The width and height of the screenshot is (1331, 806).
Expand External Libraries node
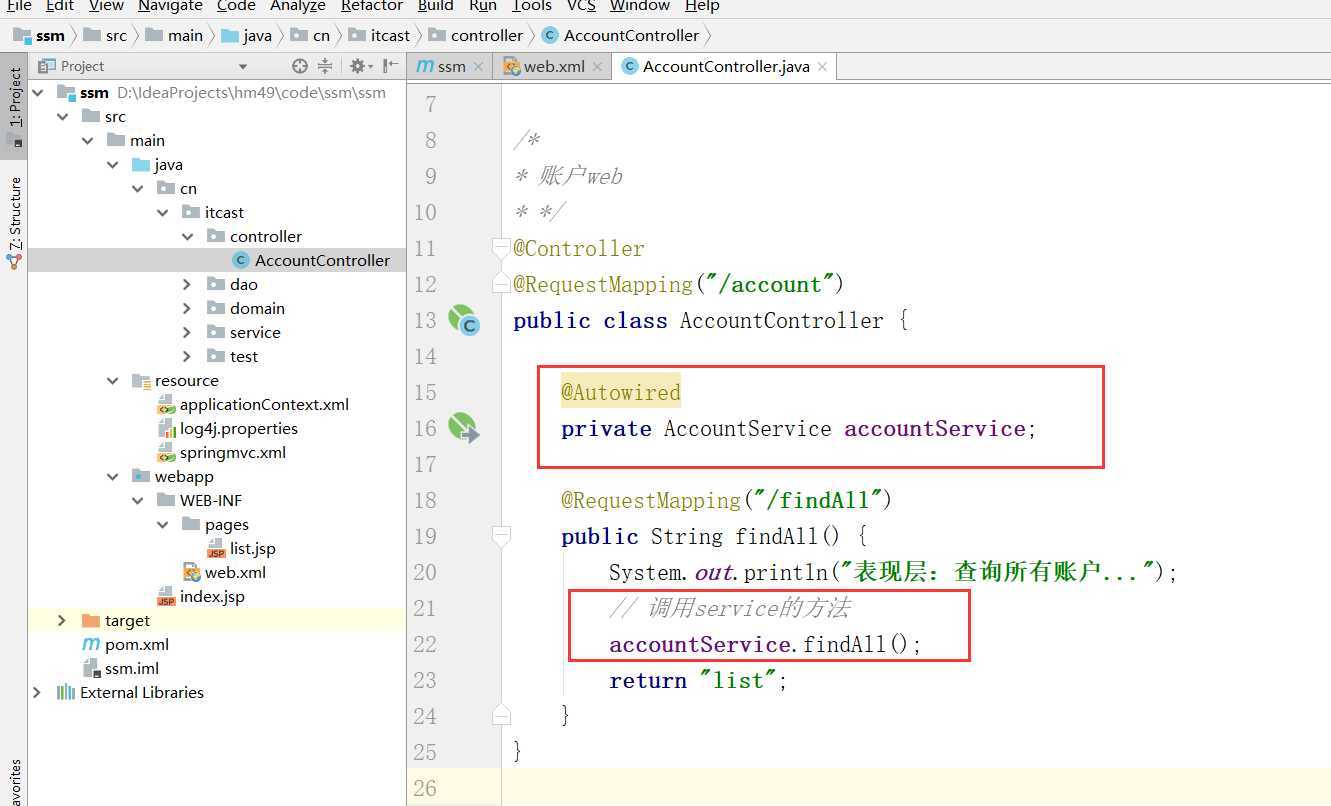(37, 692)
